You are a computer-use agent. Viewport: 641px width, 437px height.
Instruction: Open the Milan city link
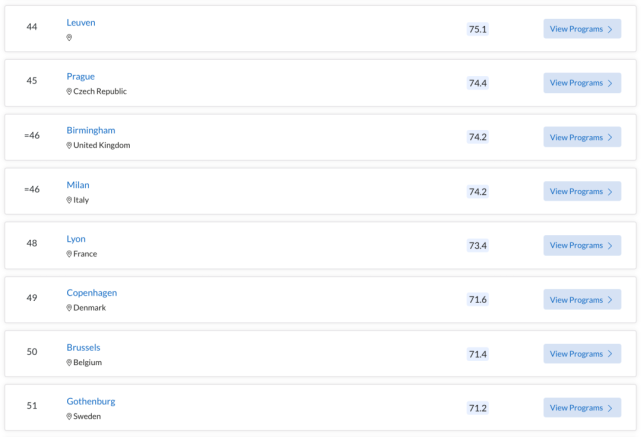tap(78, 185)
